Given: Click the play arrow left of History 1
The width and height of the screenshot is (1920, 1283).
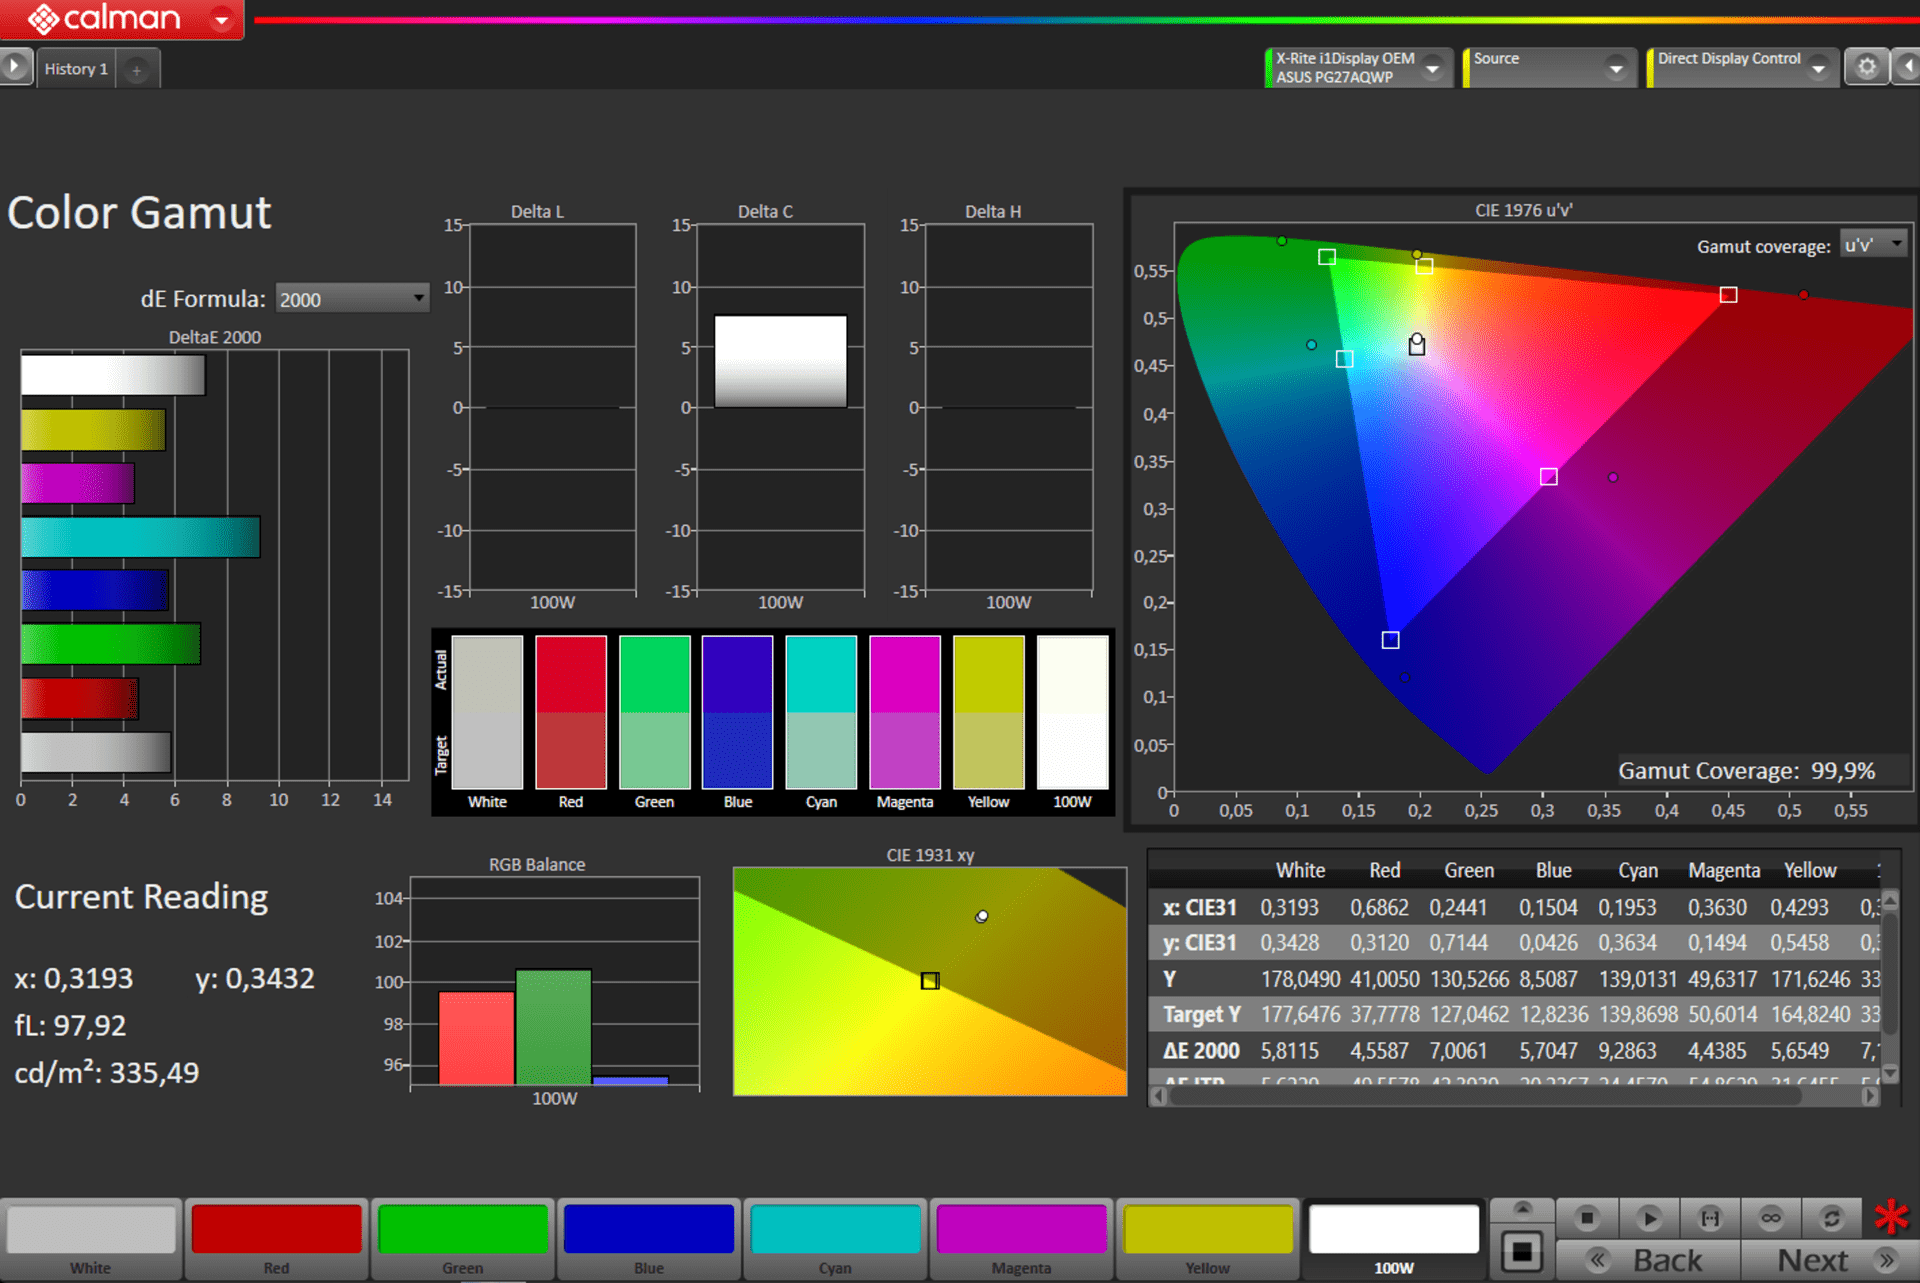Looking at the screenshot, I should click(15, 67).
